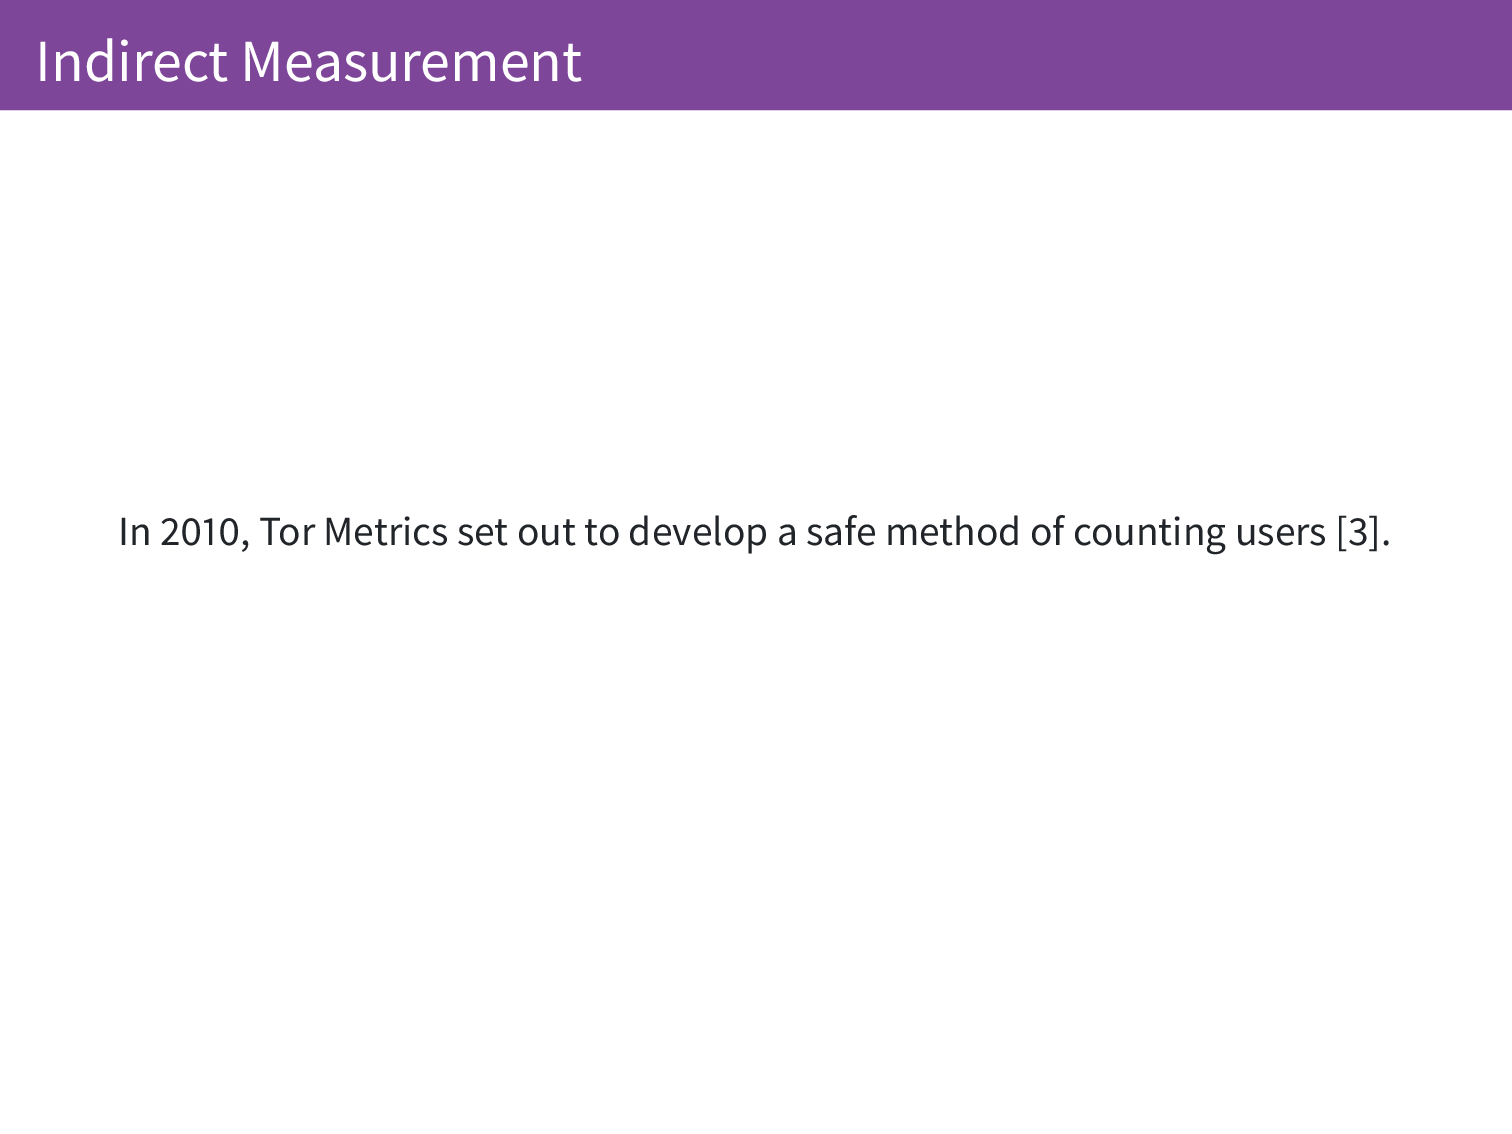
Task: Click the word Indirect in title
Action: pos(131,61)
